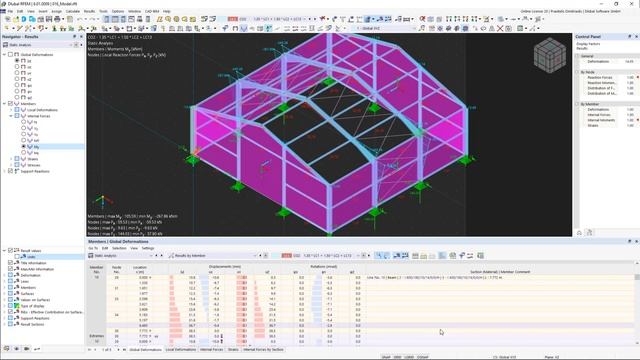Collapse the Global Deformations tree node
Screen dimensions: 640x360
(x=4, y=54)
